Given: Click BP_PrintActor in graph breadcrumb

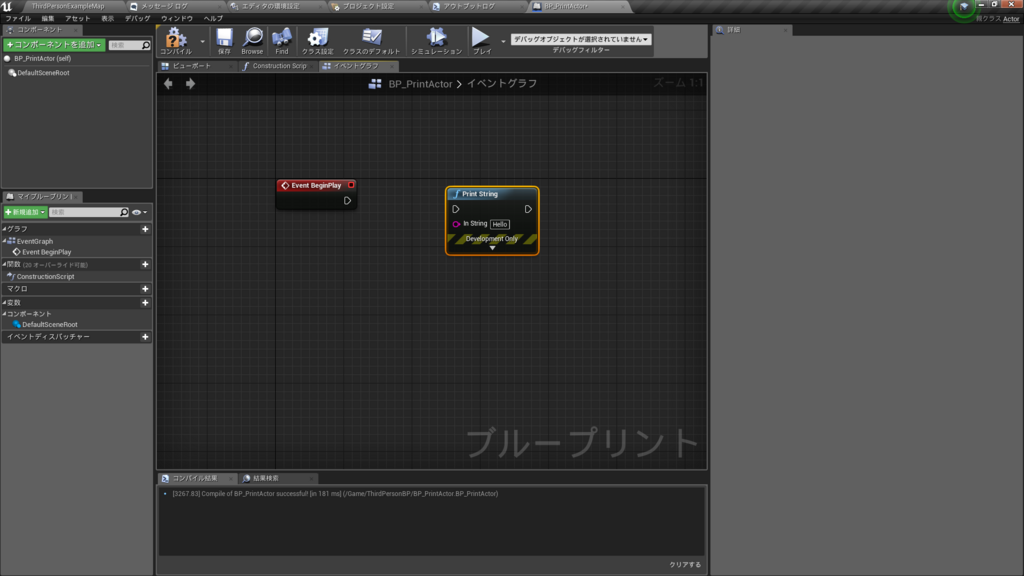Looking at the screenshot, I should click(420, 84).
